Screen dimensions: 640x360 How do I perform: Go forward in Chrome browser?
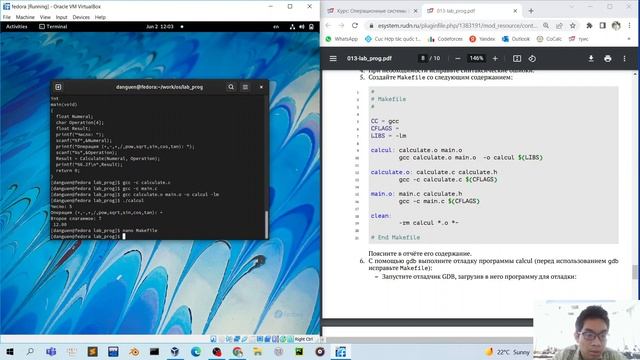(341, 25)
